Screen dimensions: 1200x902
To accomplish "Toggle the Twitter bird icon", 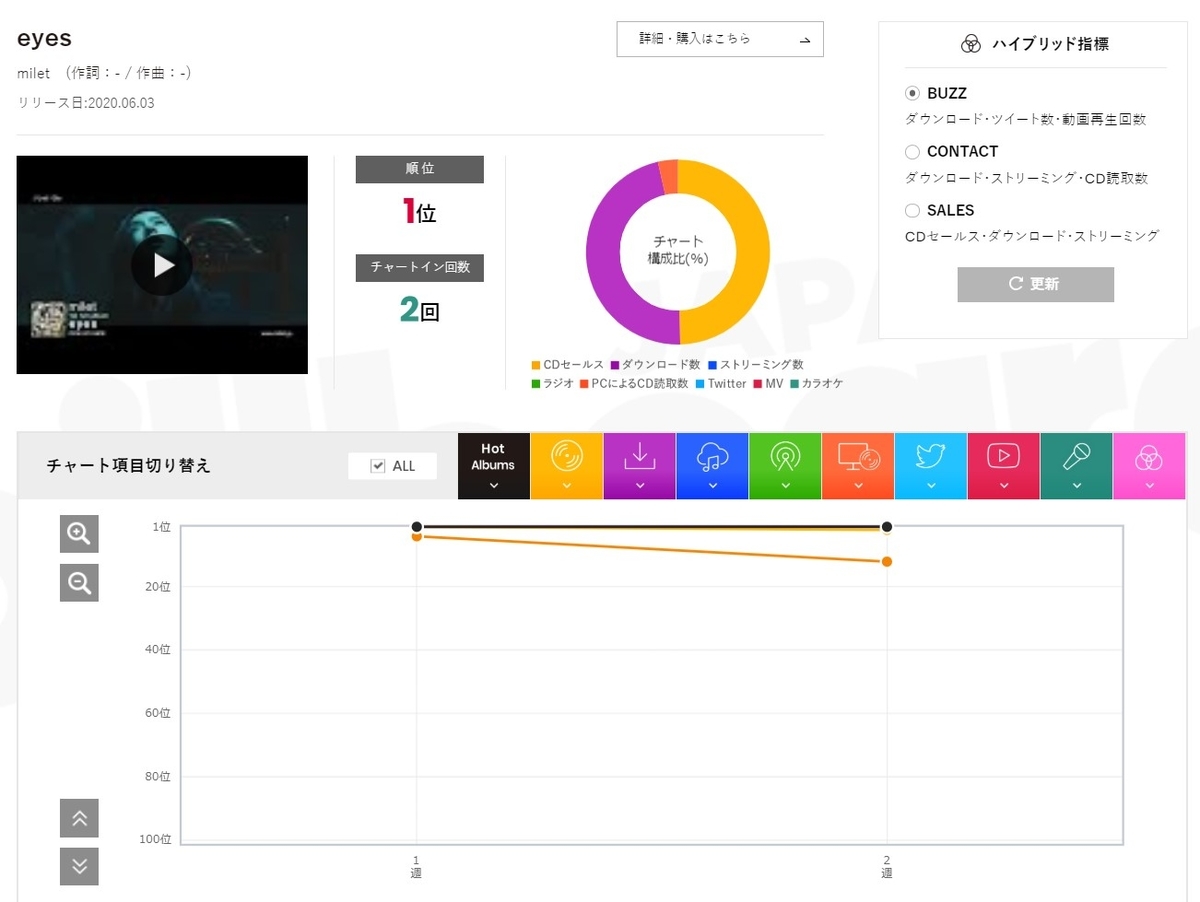I will (x=931, y=466).
